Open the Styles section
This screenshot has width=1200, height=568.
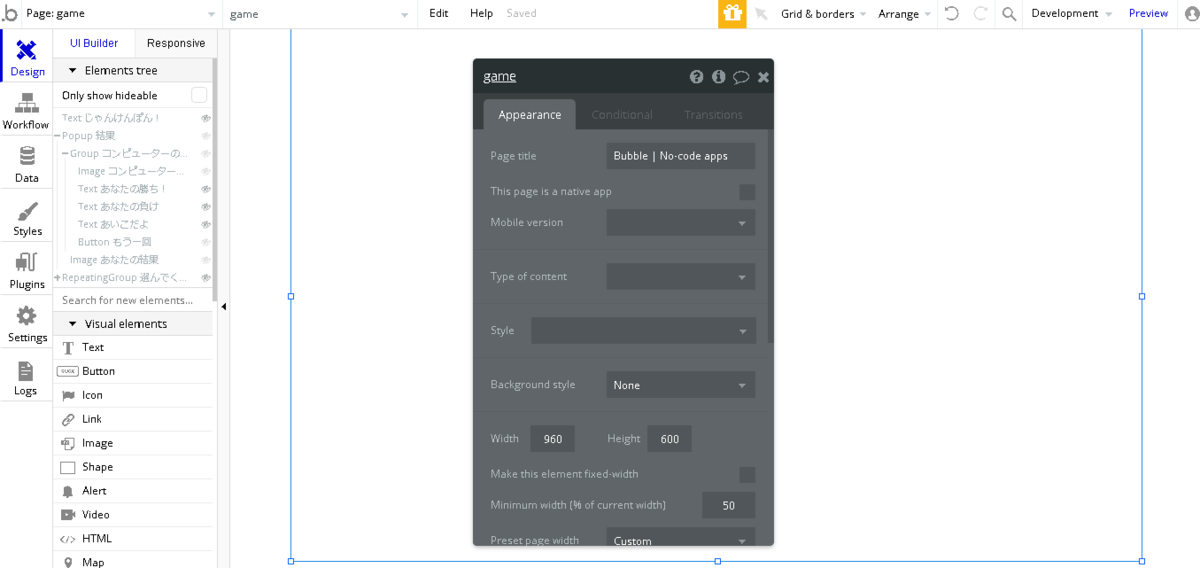(x=27, y=217)
